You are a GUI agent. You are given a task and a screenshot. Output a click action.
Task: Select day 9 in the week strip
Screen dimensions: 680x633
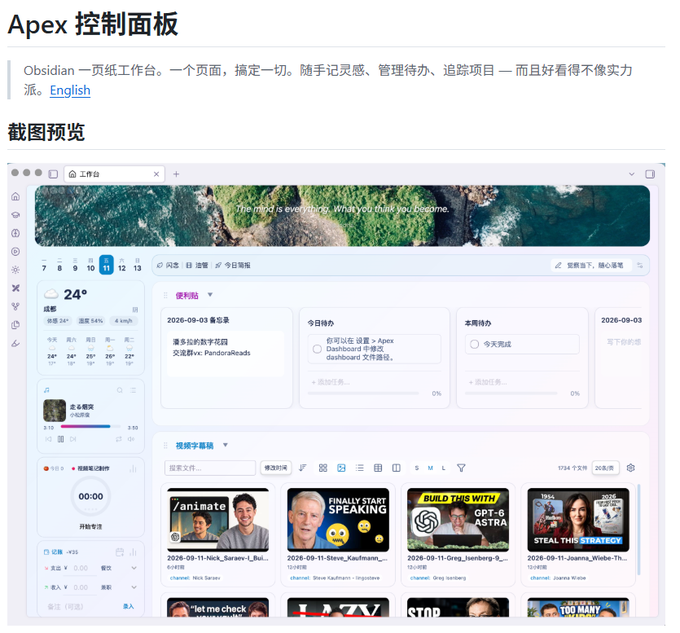(x=75, y=265)
